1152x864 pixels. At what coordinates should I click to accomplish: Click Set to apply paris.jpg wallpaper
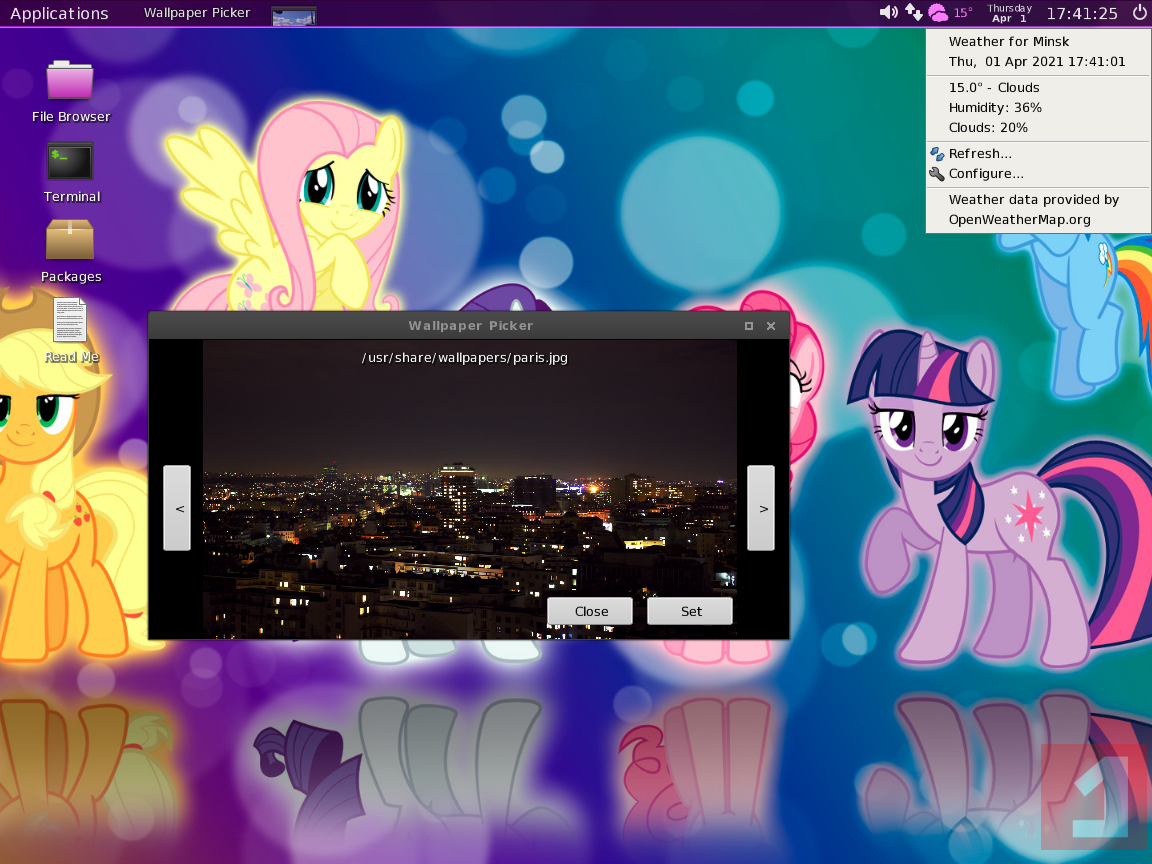click(690, 611)
